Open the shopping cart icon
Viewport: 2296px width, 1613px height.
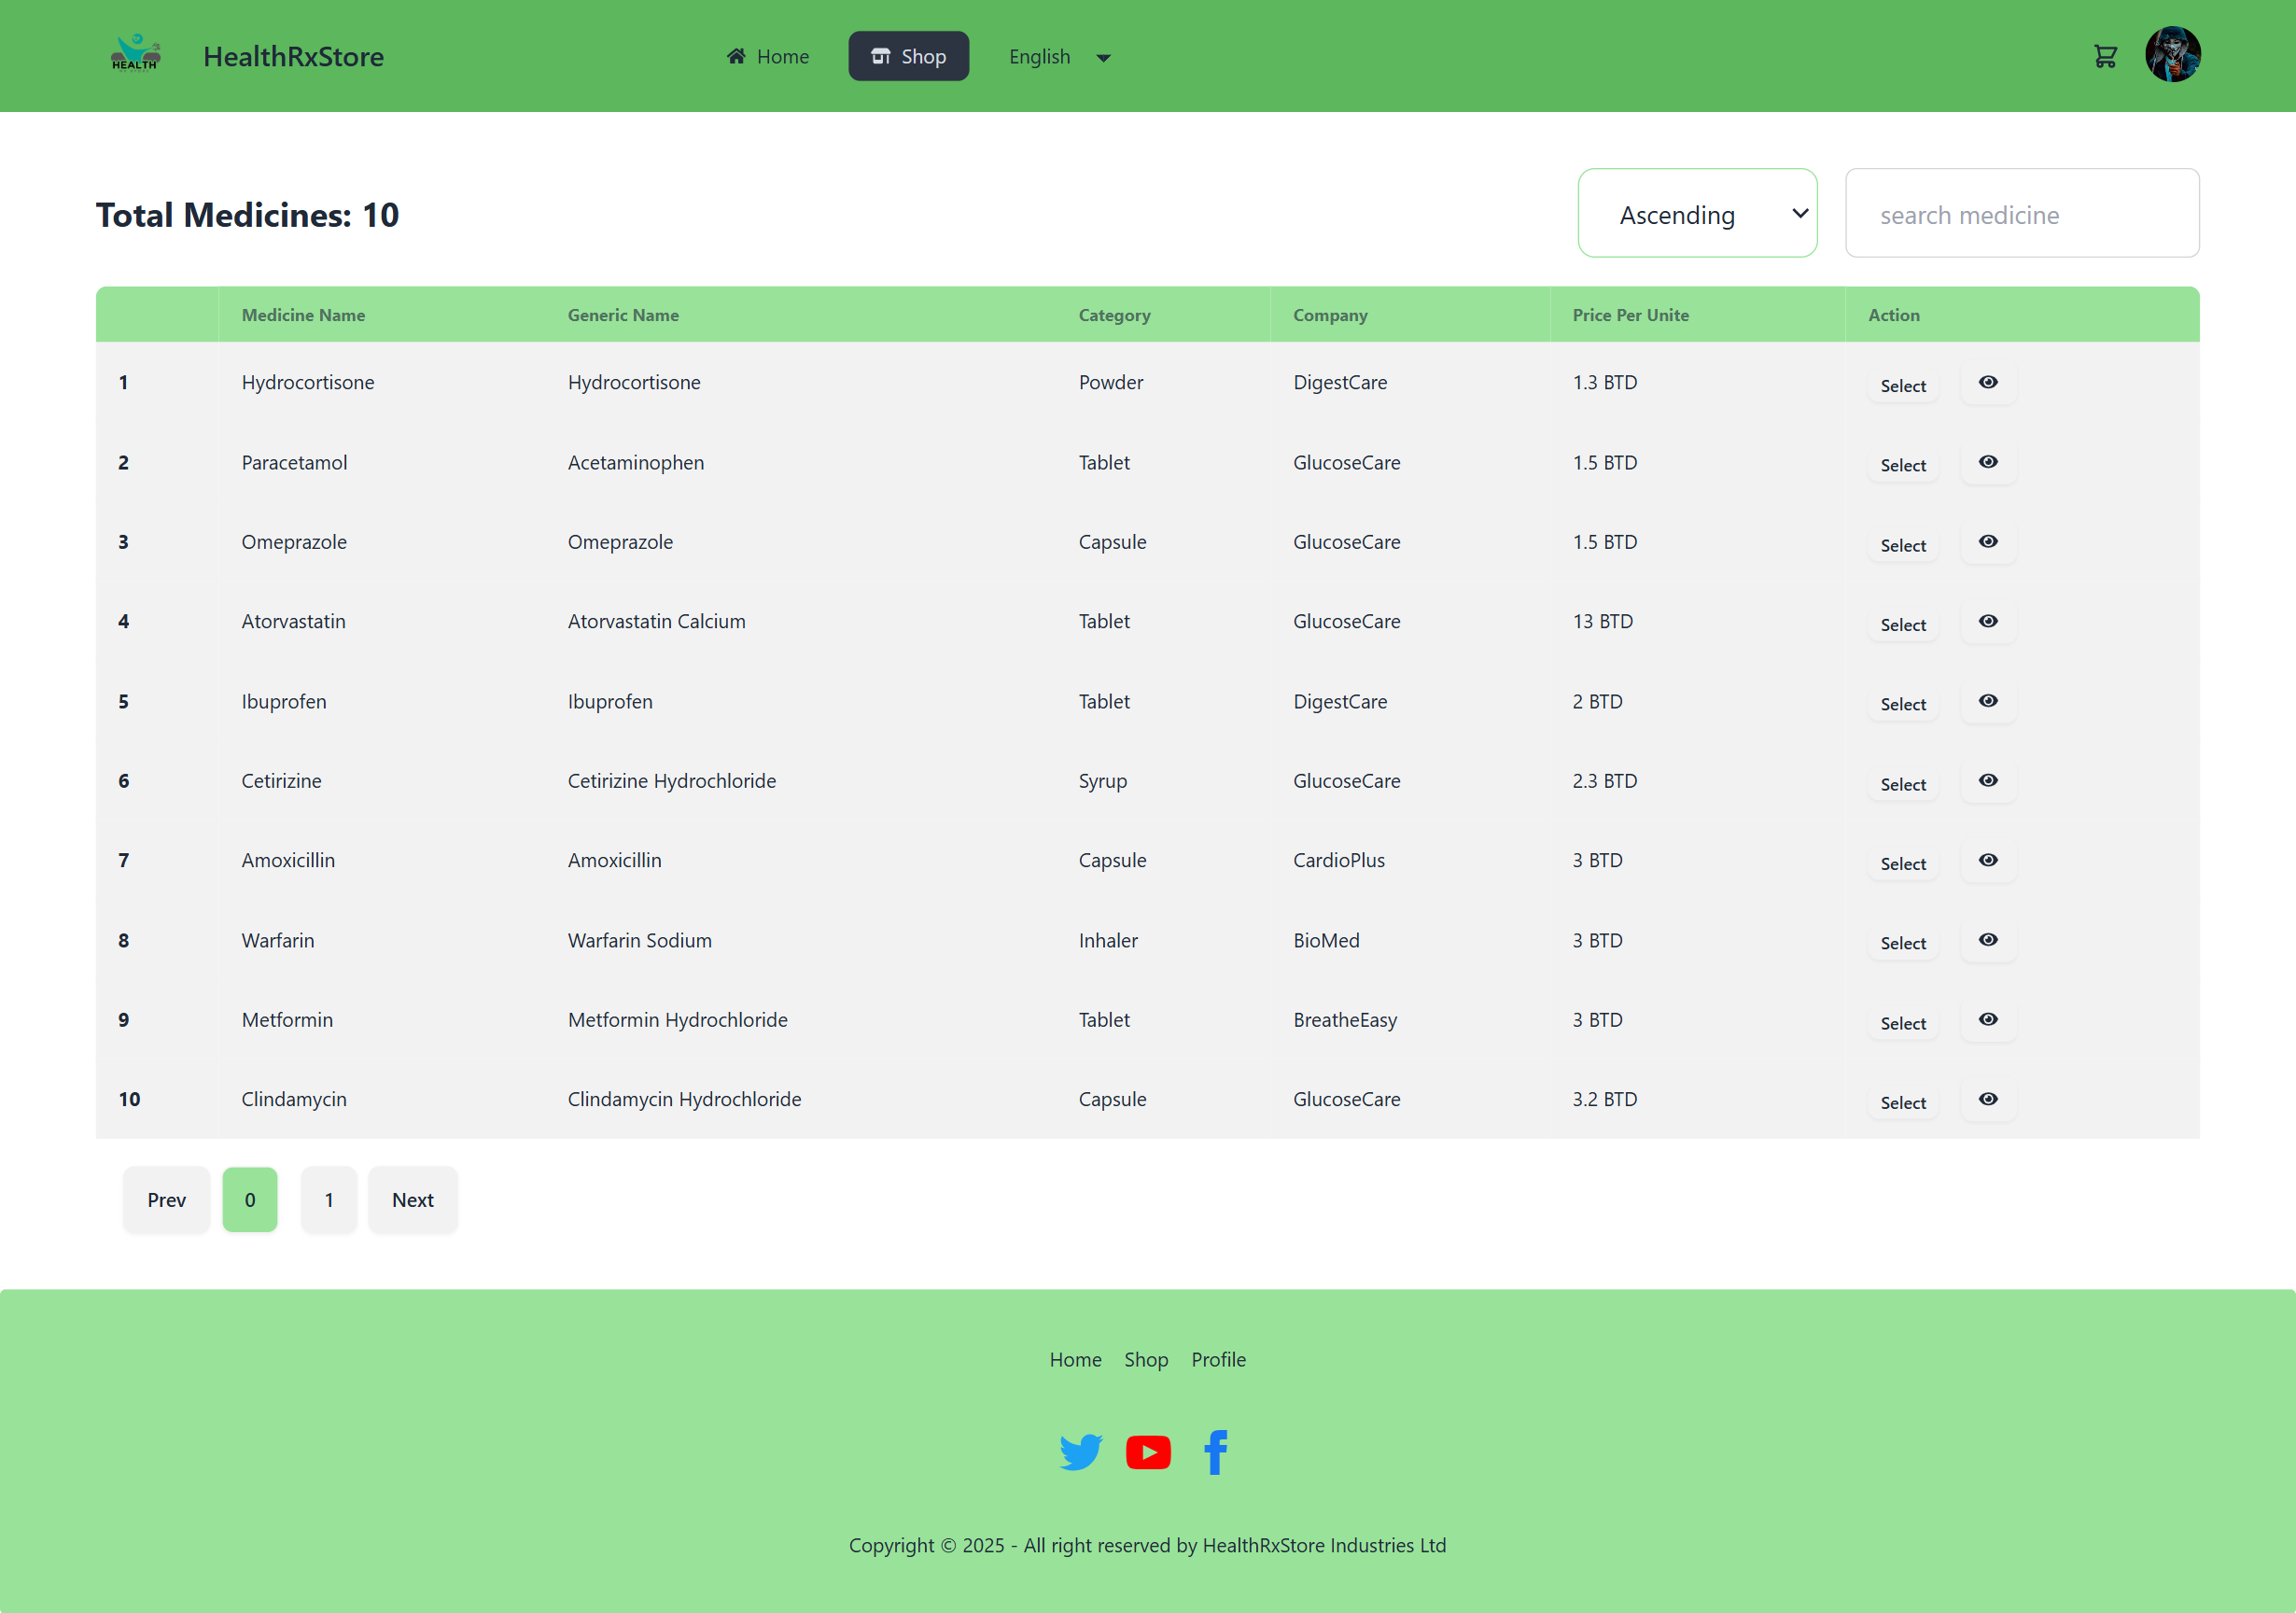[2105, 57]
